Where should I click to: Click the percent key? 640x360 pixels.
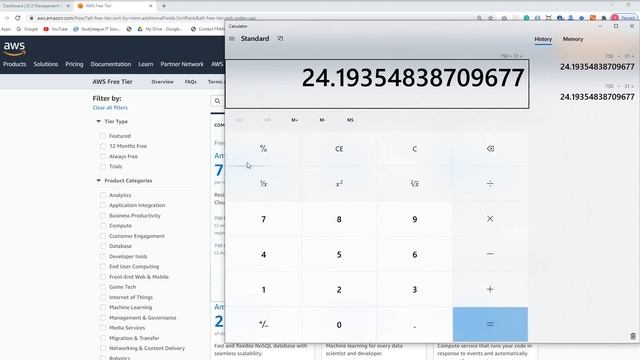(x=263, y=149)
